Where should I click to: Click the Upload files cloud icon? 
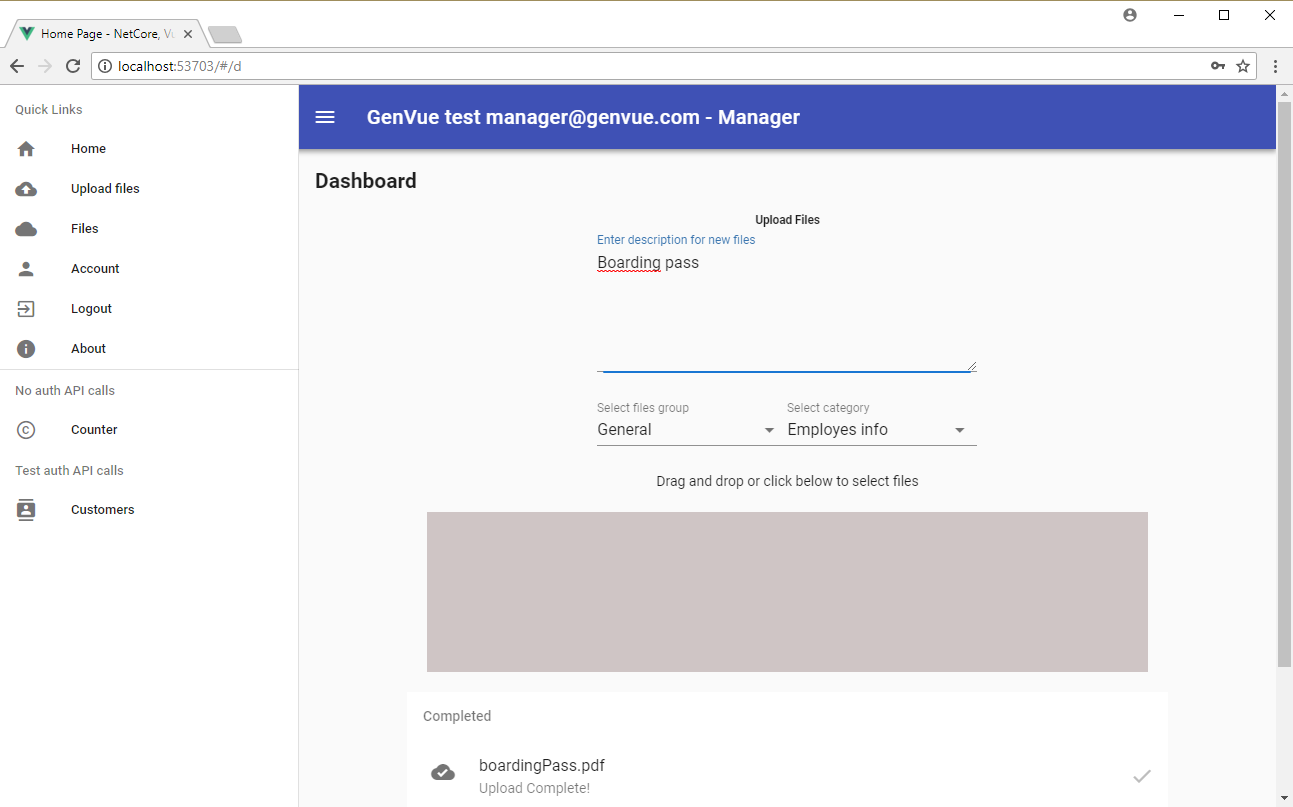coord(26,189)
